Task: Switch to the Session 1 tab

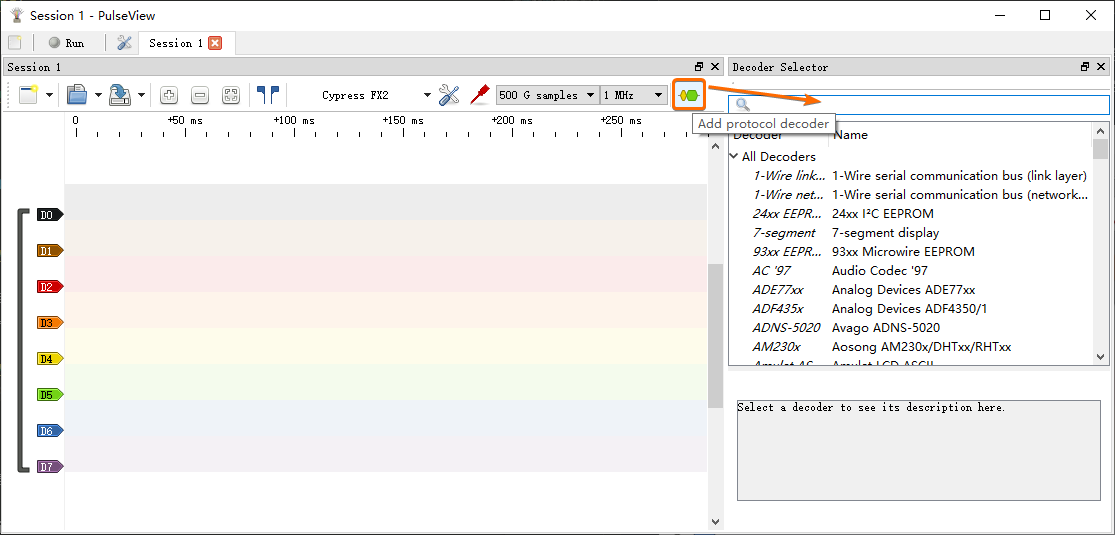Action: [x=175, y=43]
